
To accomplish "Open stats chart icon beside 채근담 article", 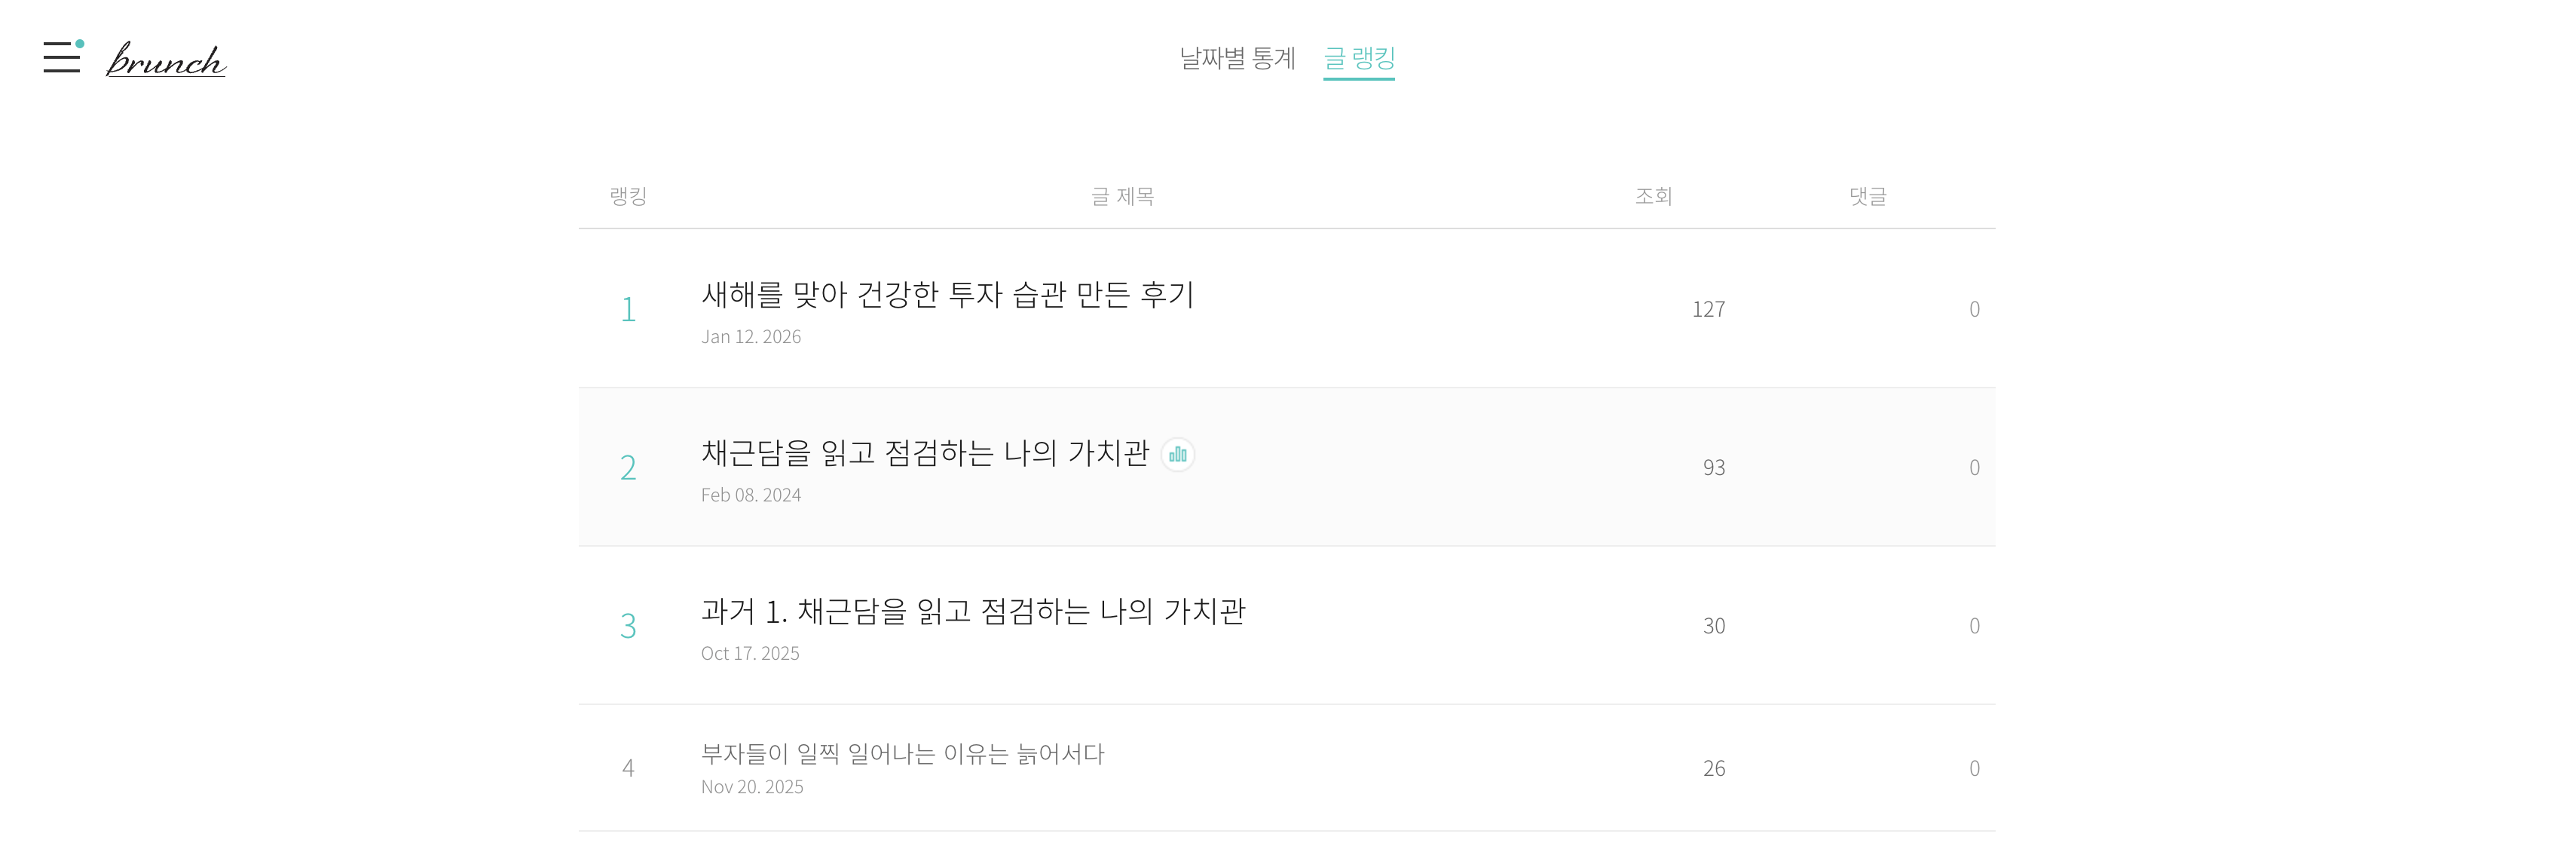I will pos(1178,455).
